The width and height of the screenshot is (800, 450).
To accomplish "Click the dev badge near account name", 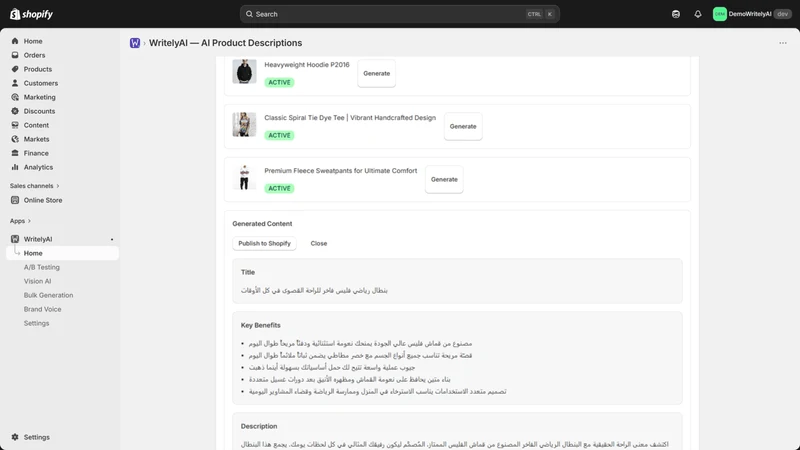I will click(x=782, y=14).
